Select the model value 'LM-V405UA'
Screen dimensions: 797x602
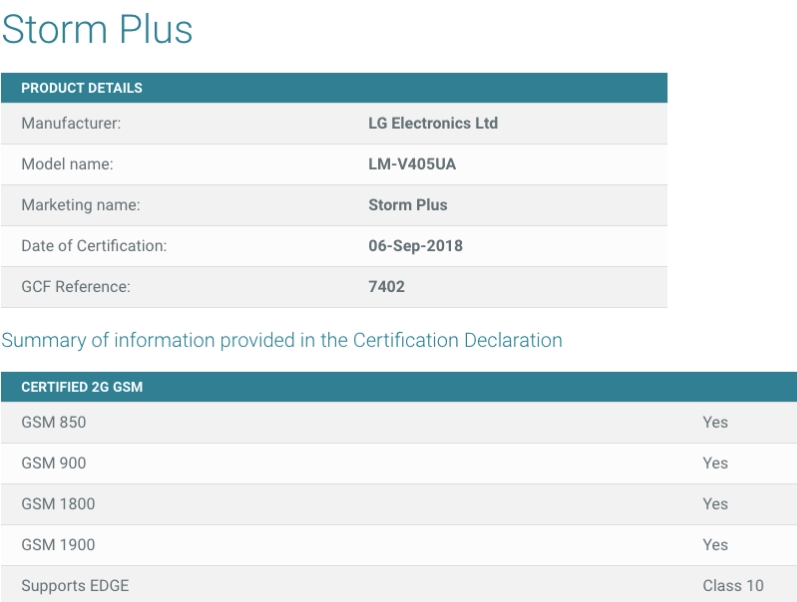tap(412, 164)
